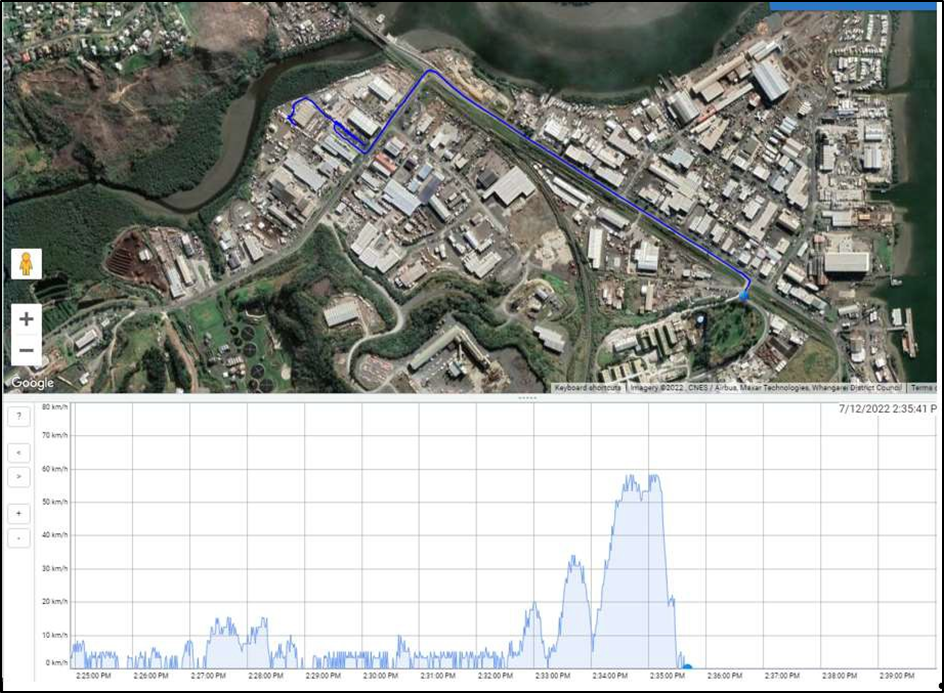Screen dimensions: 944x693
Task: Click the splitter handle between map and chart
Action: (x=527, y=398)
